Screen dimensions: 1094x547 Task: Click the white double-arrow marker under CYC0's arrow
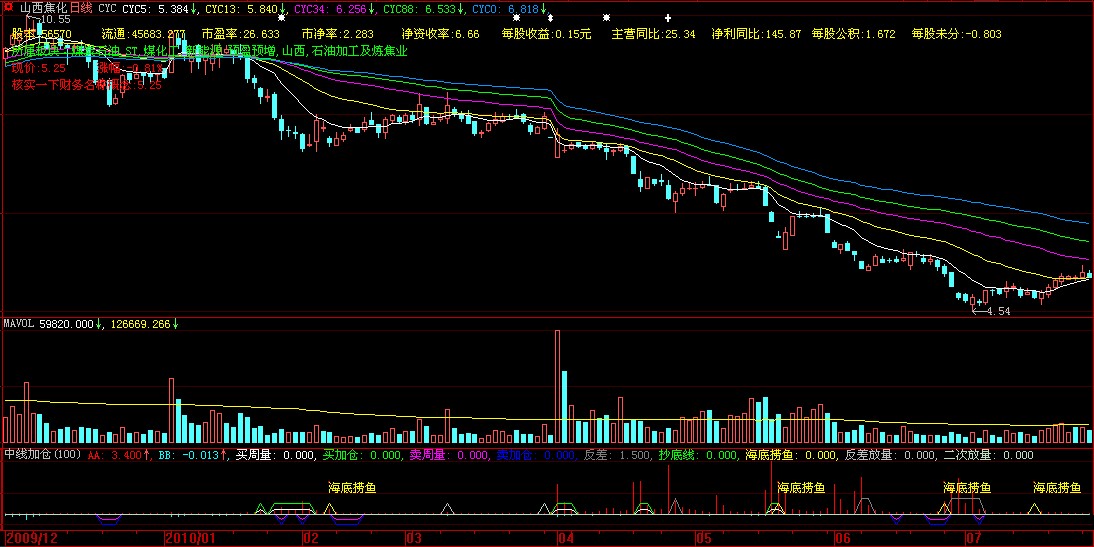550,19
